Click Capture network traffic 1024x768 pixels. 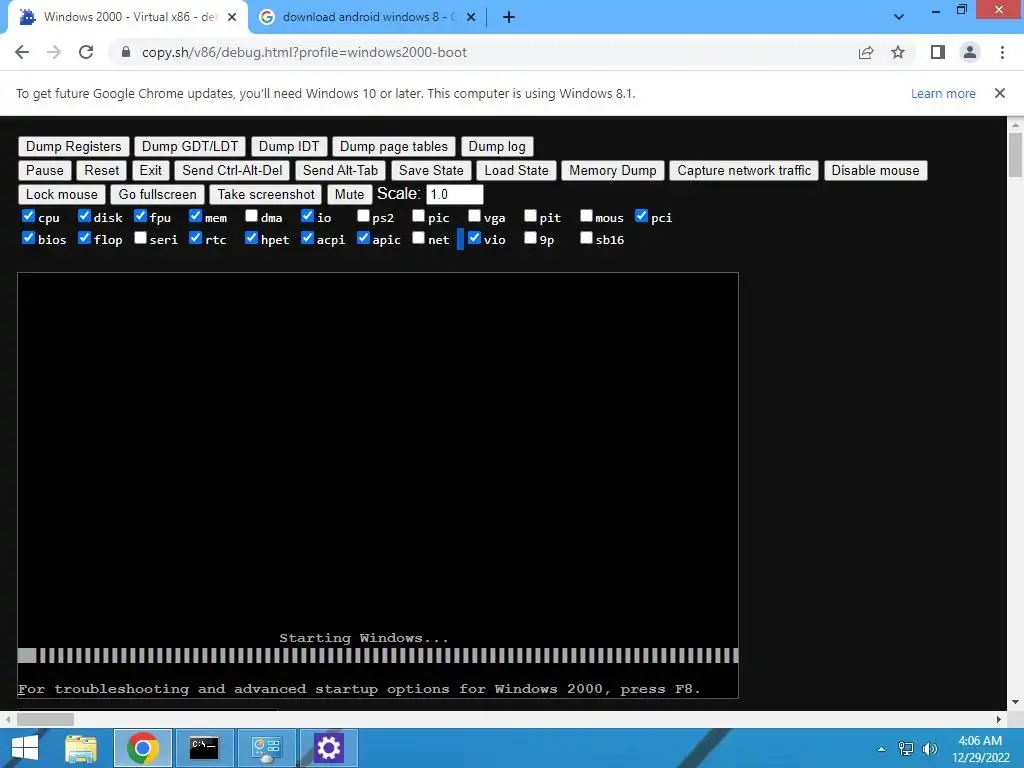pos(744,170)
